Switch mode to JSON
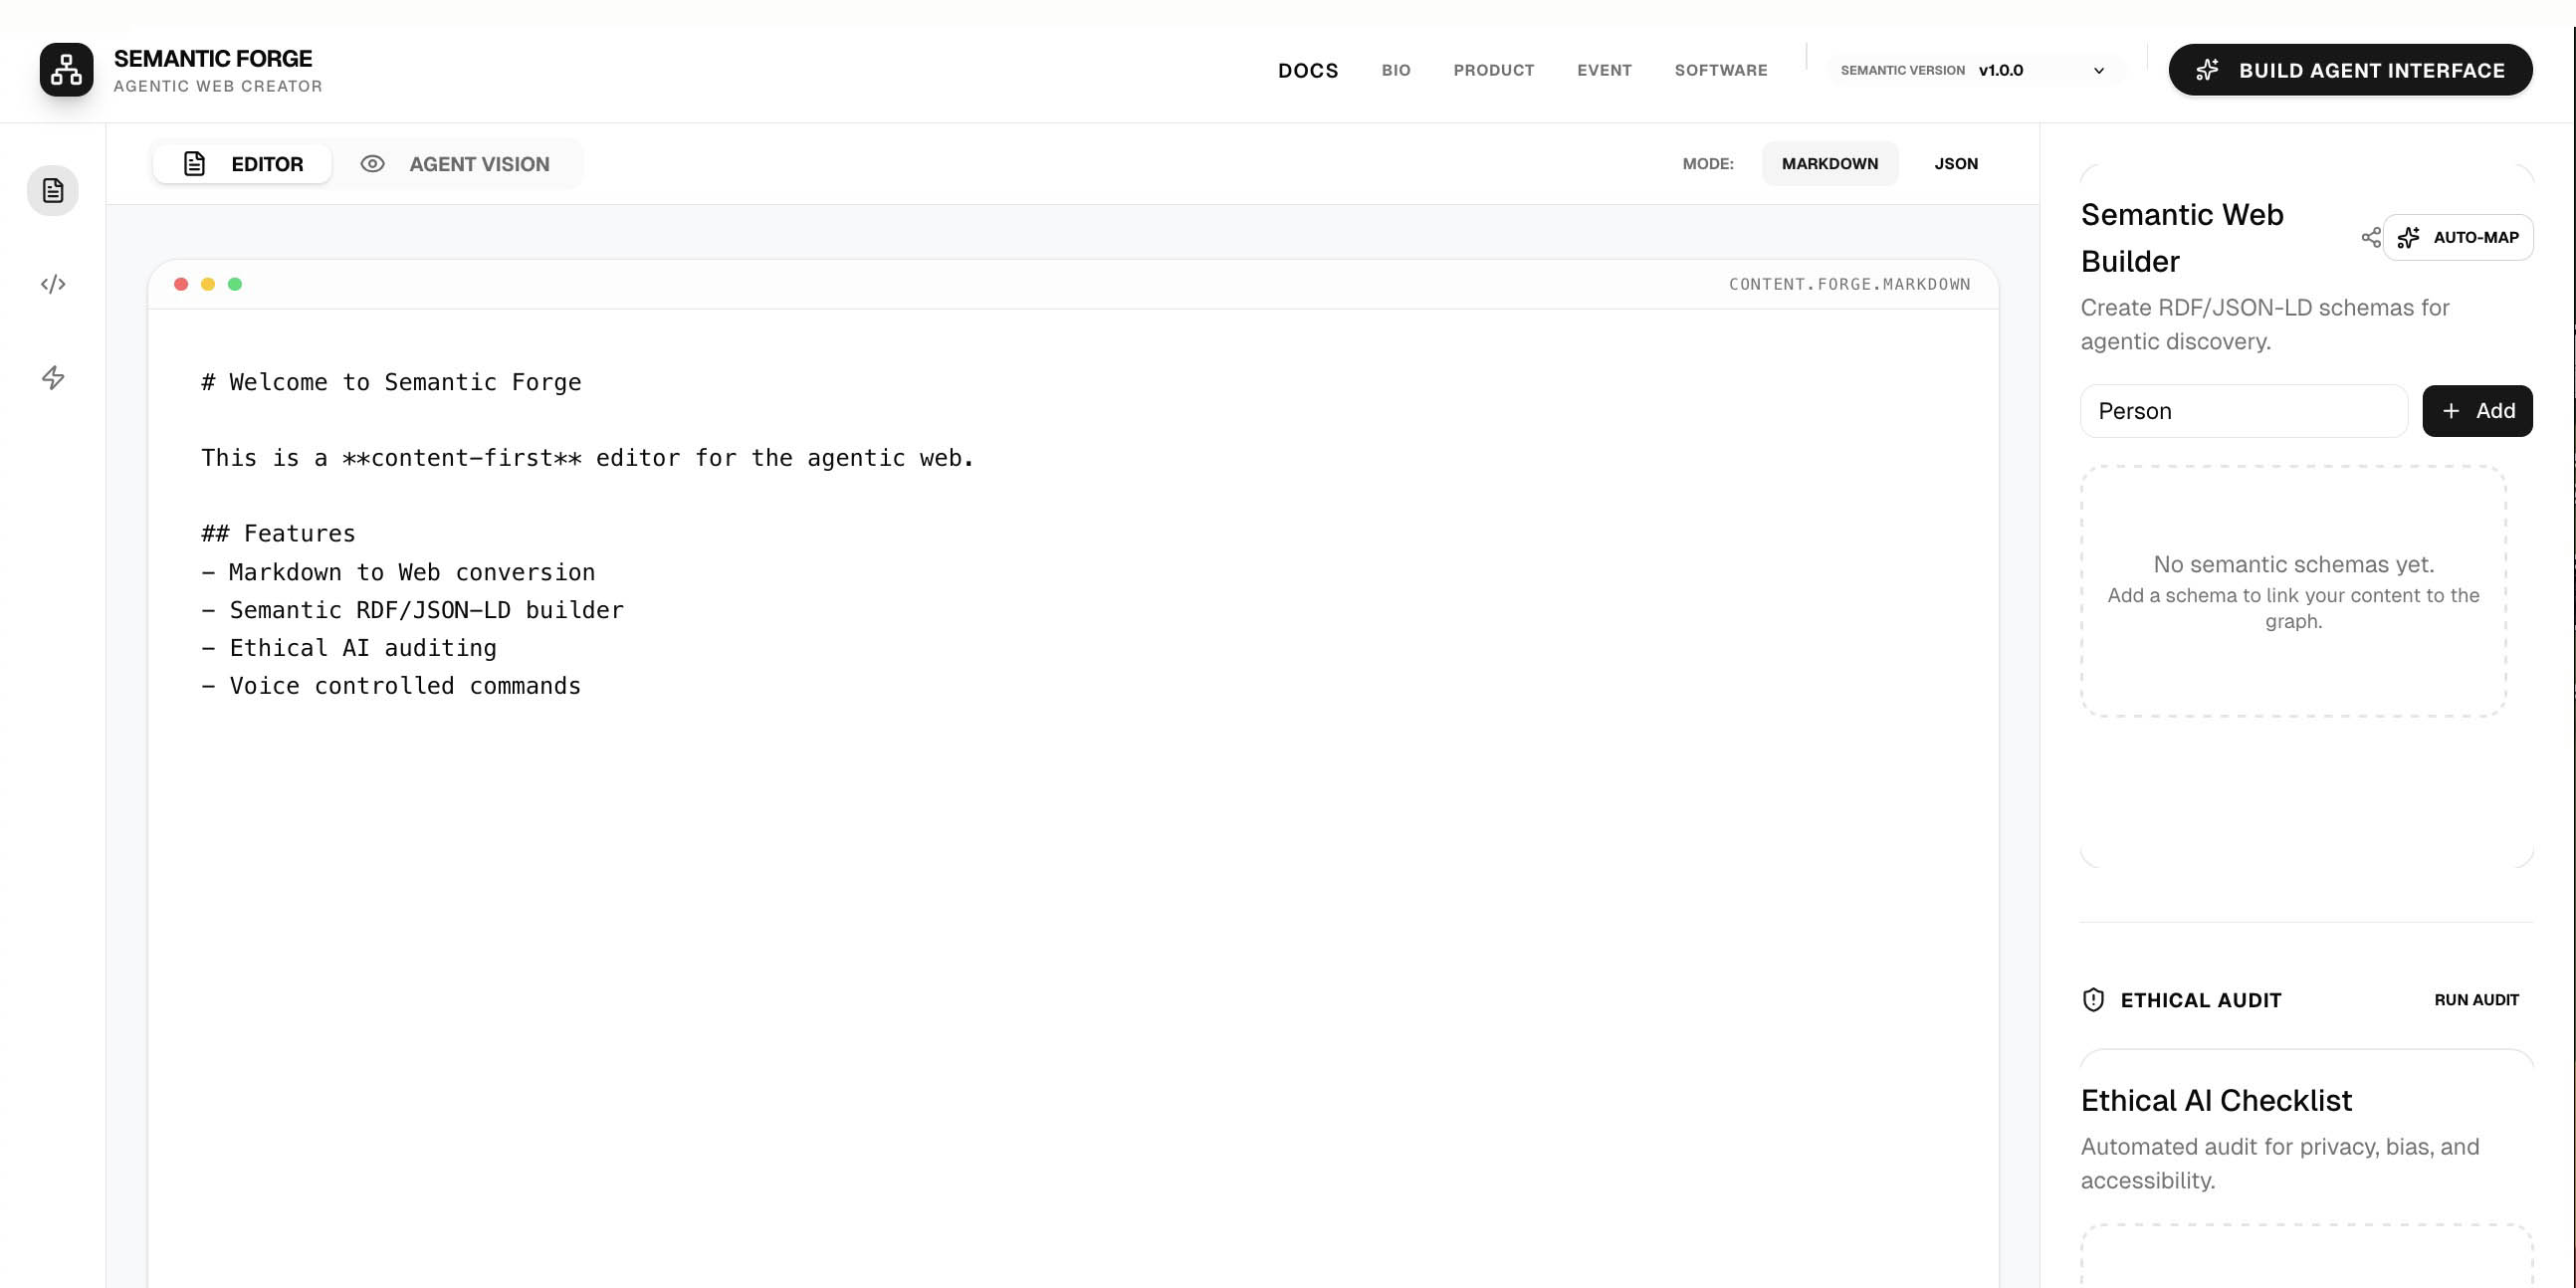 point(1955,163)
